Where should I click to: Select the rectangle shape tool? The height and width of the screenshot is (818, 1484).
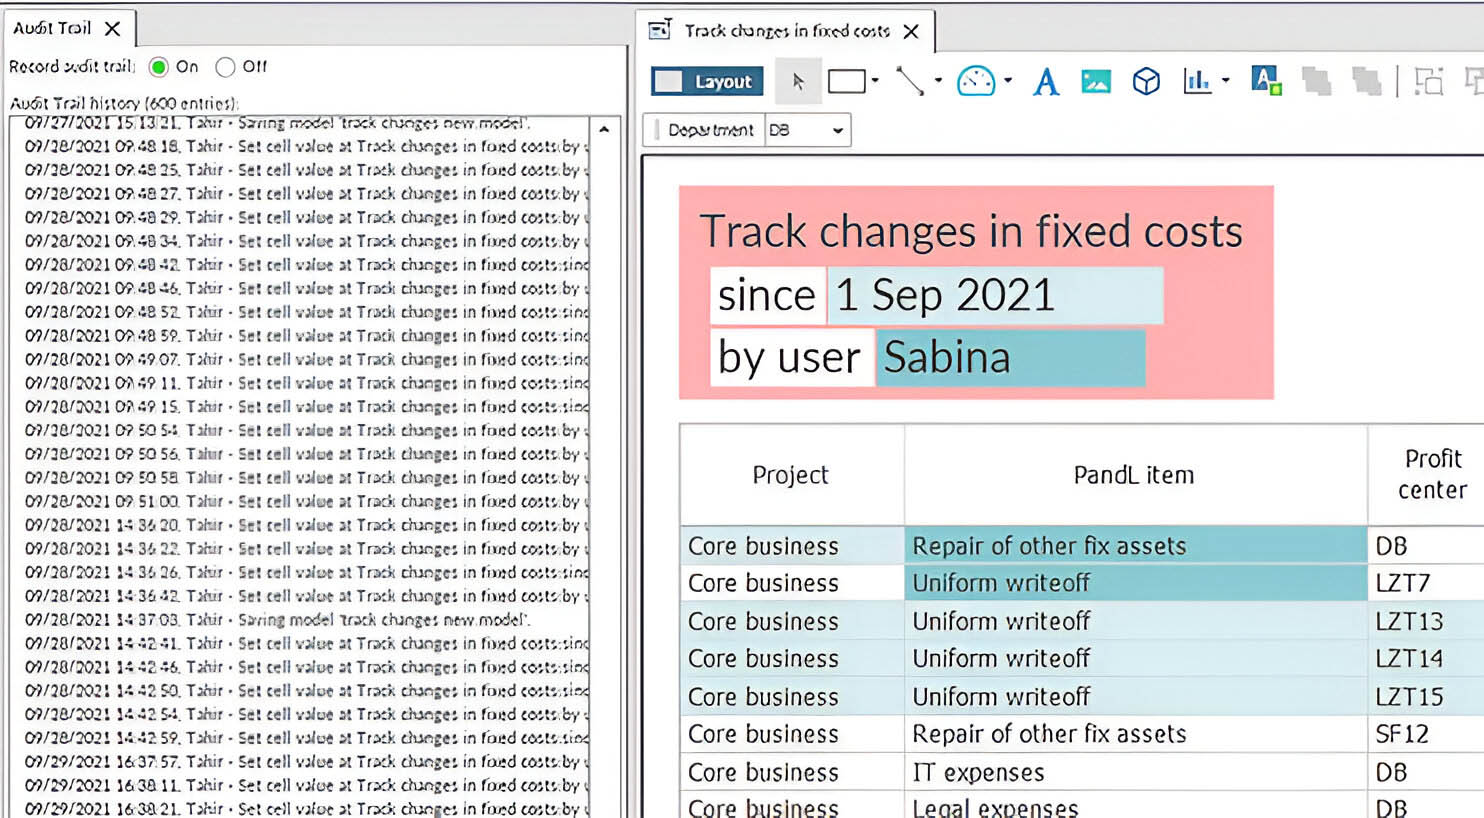coord(846,81)
